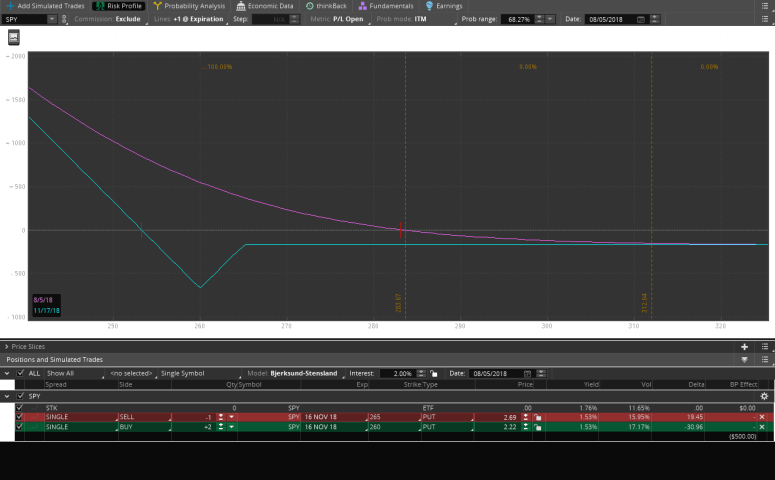Image resolution: width=775 pixels, height=480 pixels.
Task: Click the gear icon in the SPY row
Action: (763, 396)
